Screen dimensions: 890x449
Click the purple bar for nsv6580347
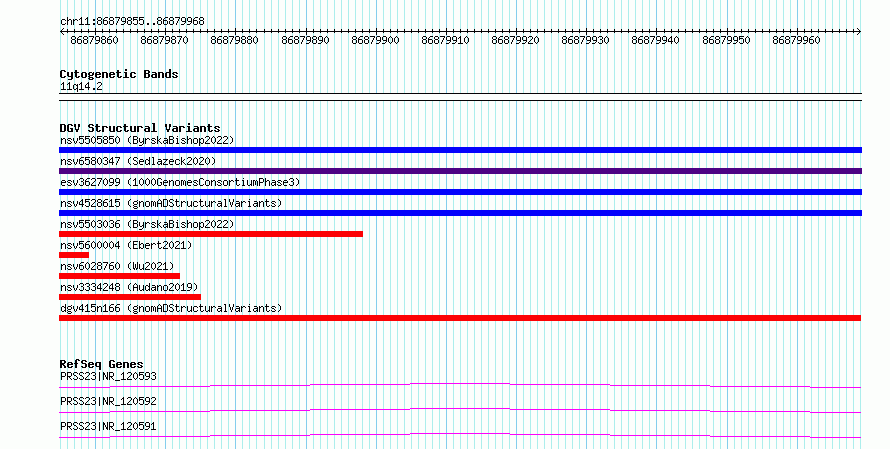460,171
